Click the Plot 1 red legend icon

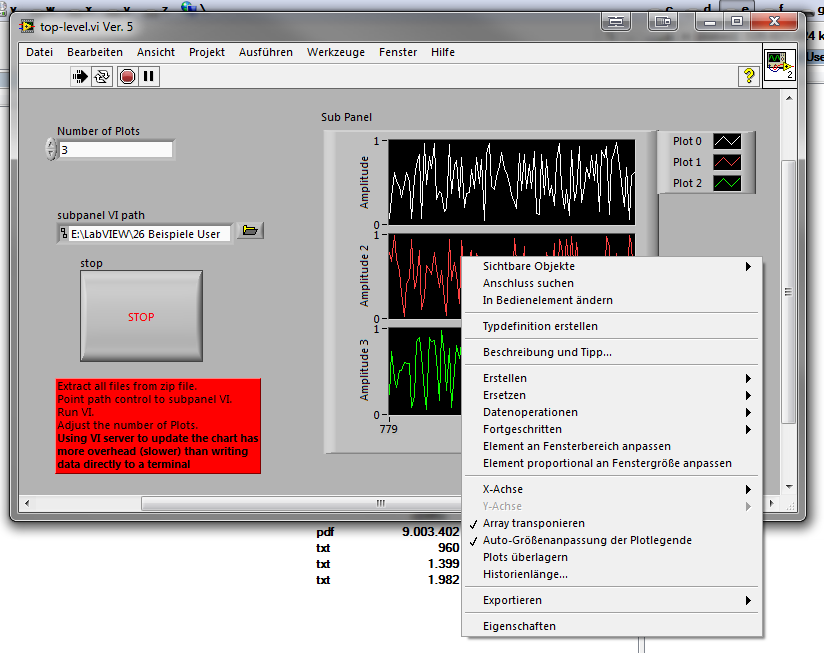pos(728,162)
